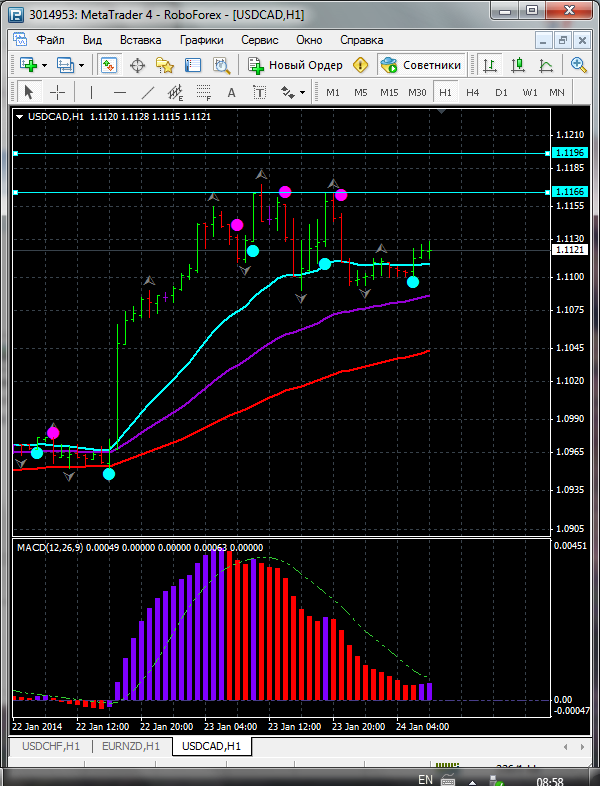Click the 1.1196 price label
The image size is (600, 786).
(570, 153)
